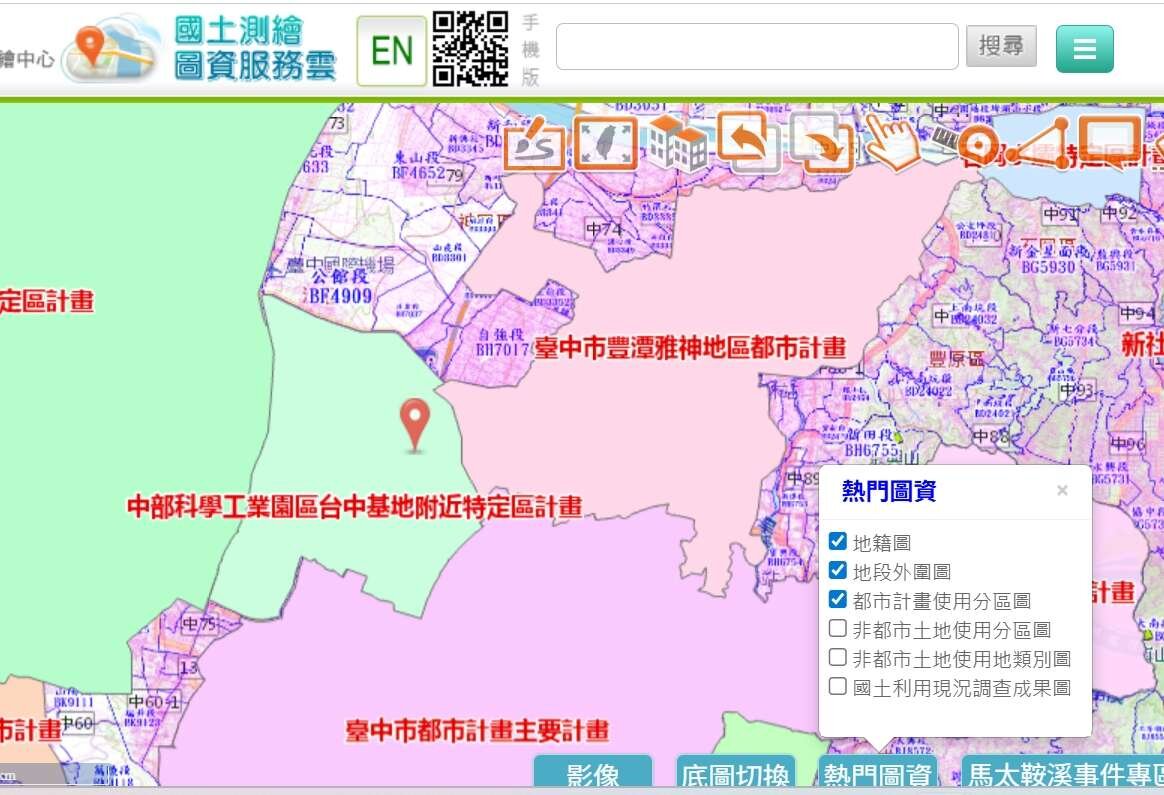Click the 熱門圖資 bottom tab
Viewport: 1164px width, 795px height.
pyautogui.click(x=878, y=773)
